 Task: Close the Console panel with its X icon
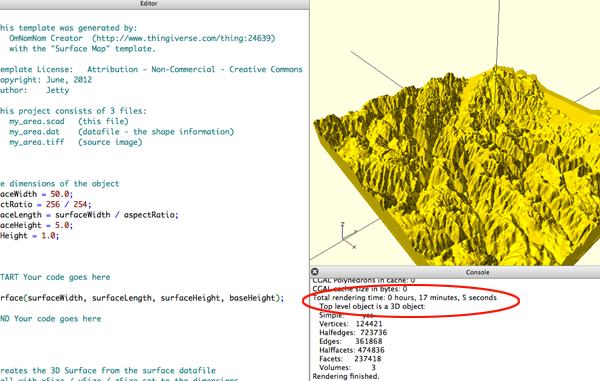[x=315, y=272]
